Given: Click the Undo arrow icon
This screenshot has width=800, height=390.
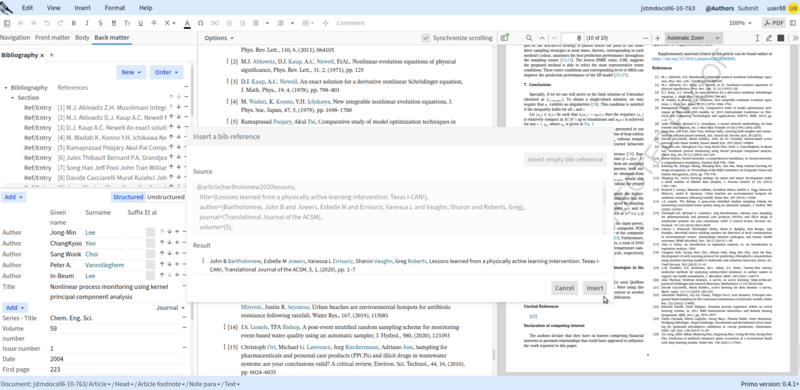Looking at the screenshot, I should click(47, 23).
